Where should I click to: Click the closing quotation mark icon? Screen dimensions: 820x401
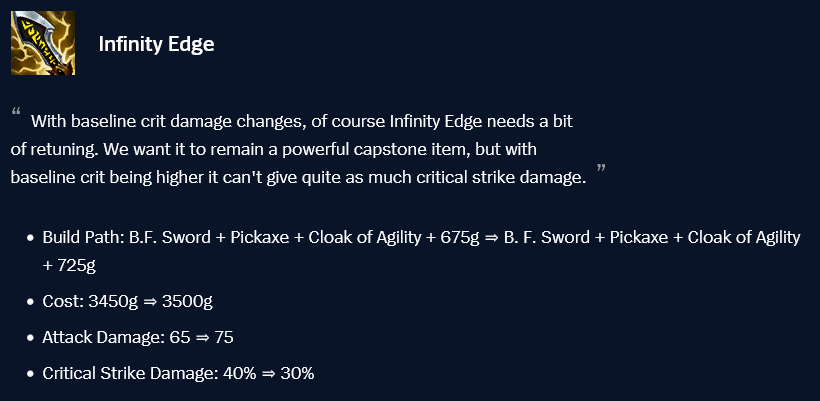(x=601, y=170)
